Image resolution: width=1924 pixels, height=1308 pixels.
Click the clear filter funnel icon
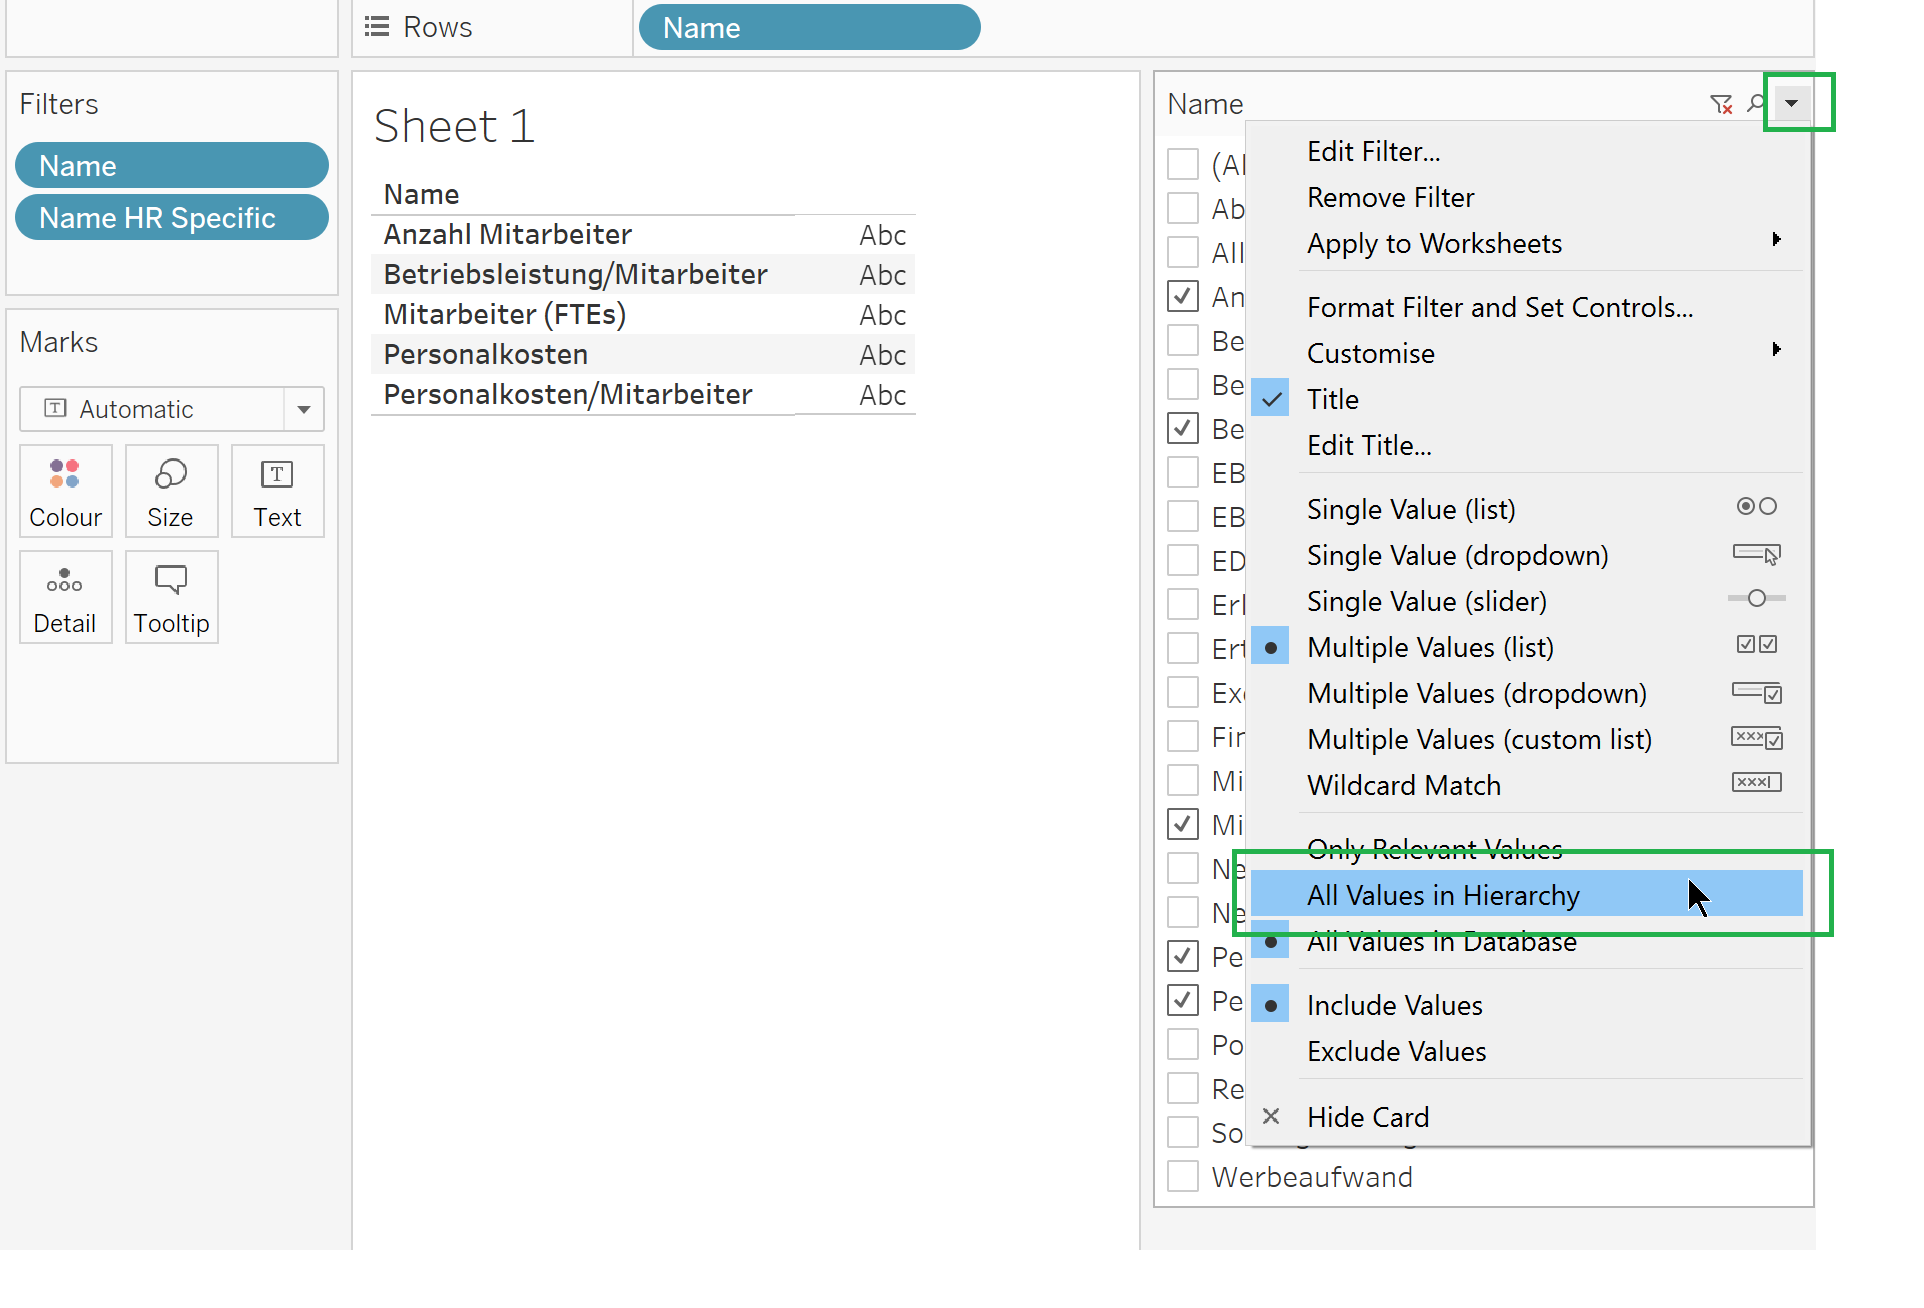(1720, 104)
